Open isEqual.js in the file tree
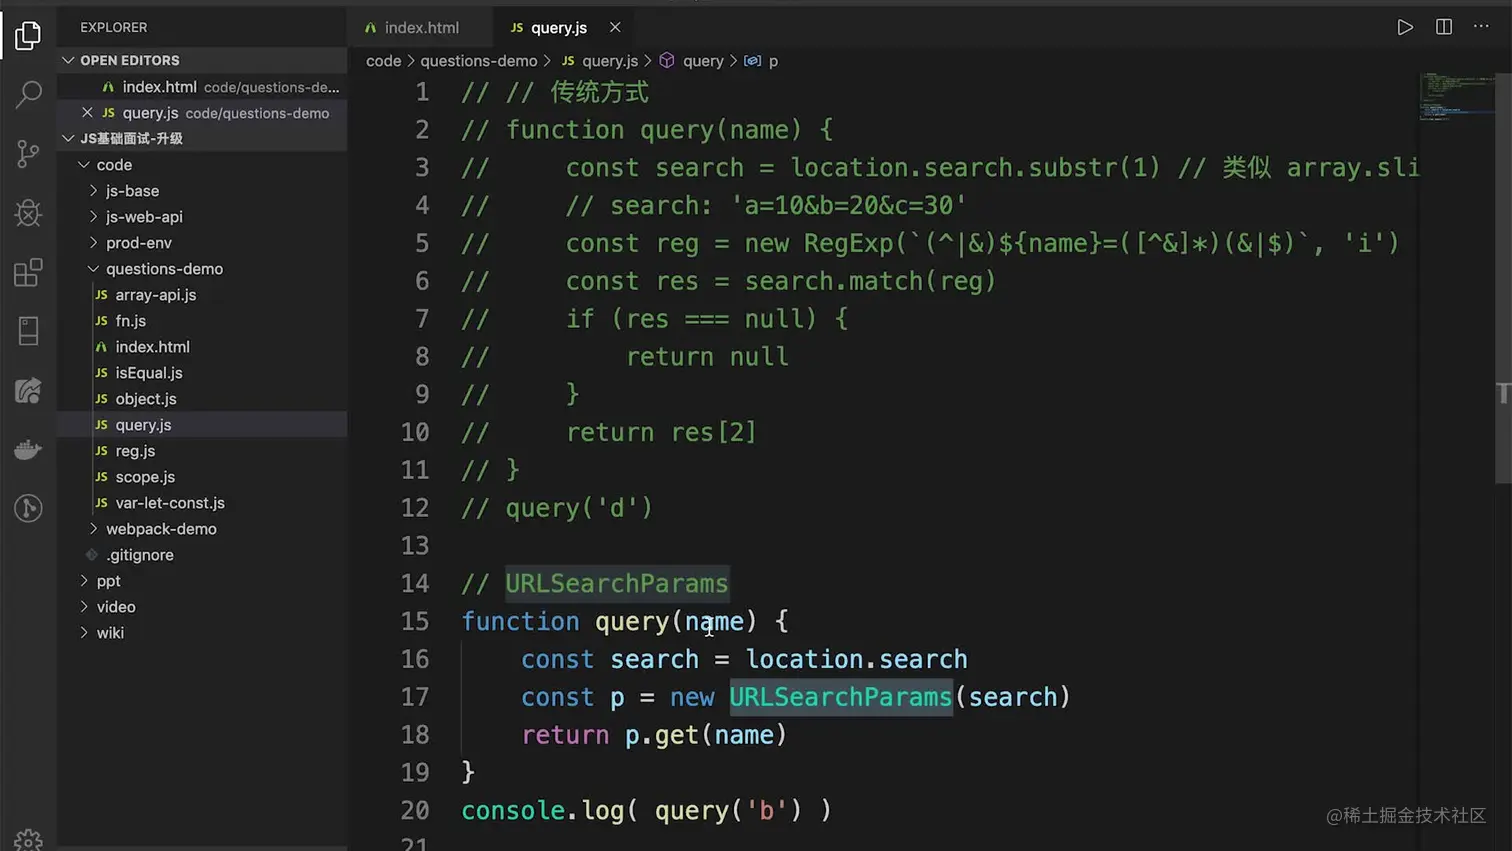Image resolution: width=1512 pixels, height=851 pixels. click(x=202, y=373)
